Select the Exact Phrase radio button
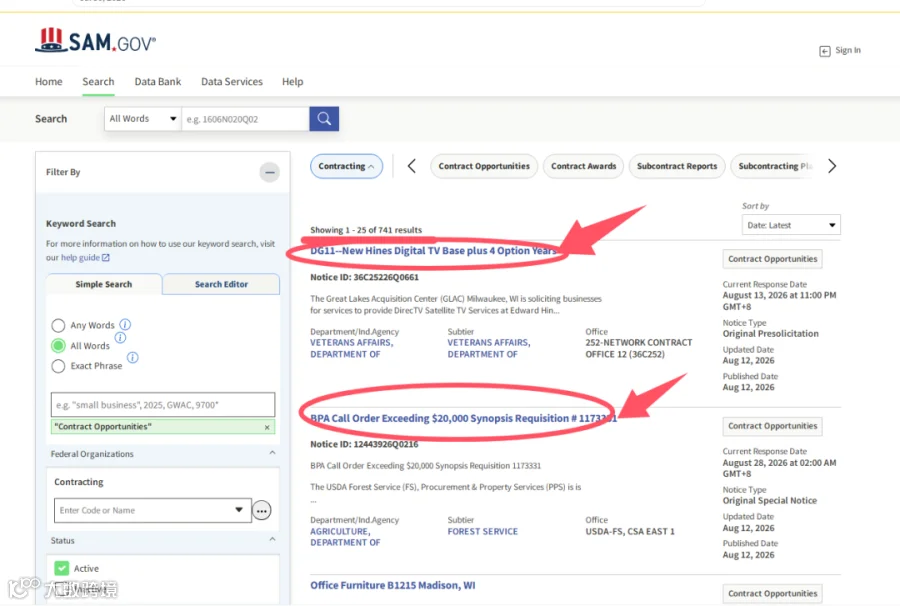 click(58, 366)
